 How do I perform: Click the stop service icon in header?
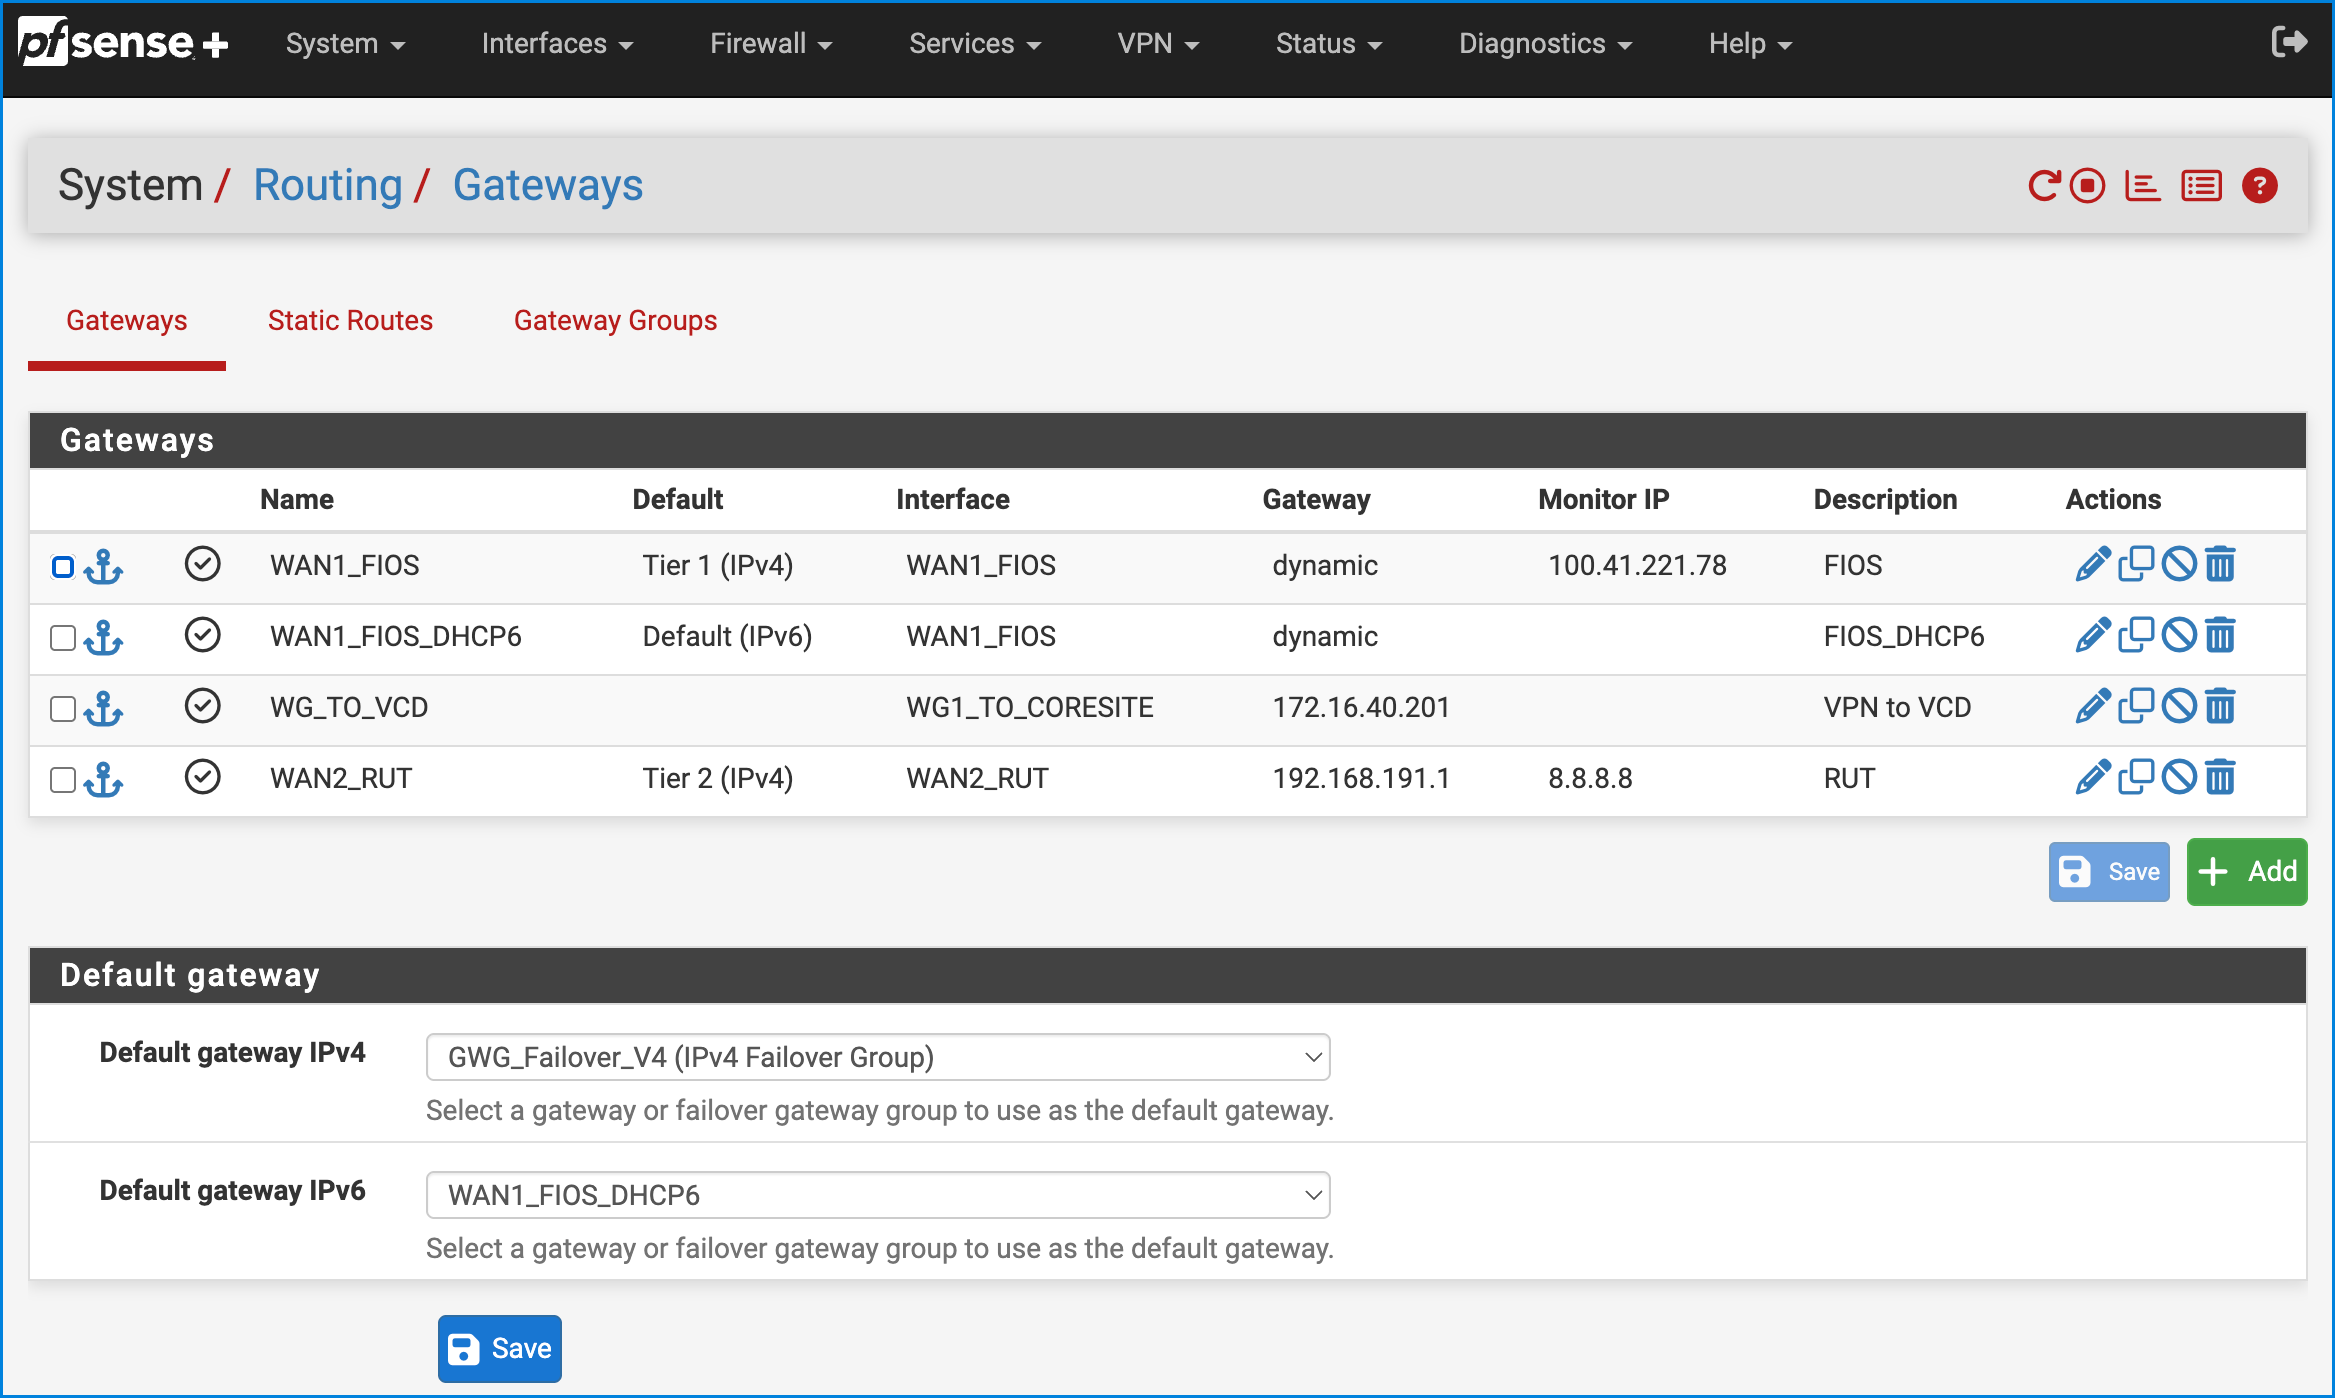pyautogui.click(x=2088, y=186)
